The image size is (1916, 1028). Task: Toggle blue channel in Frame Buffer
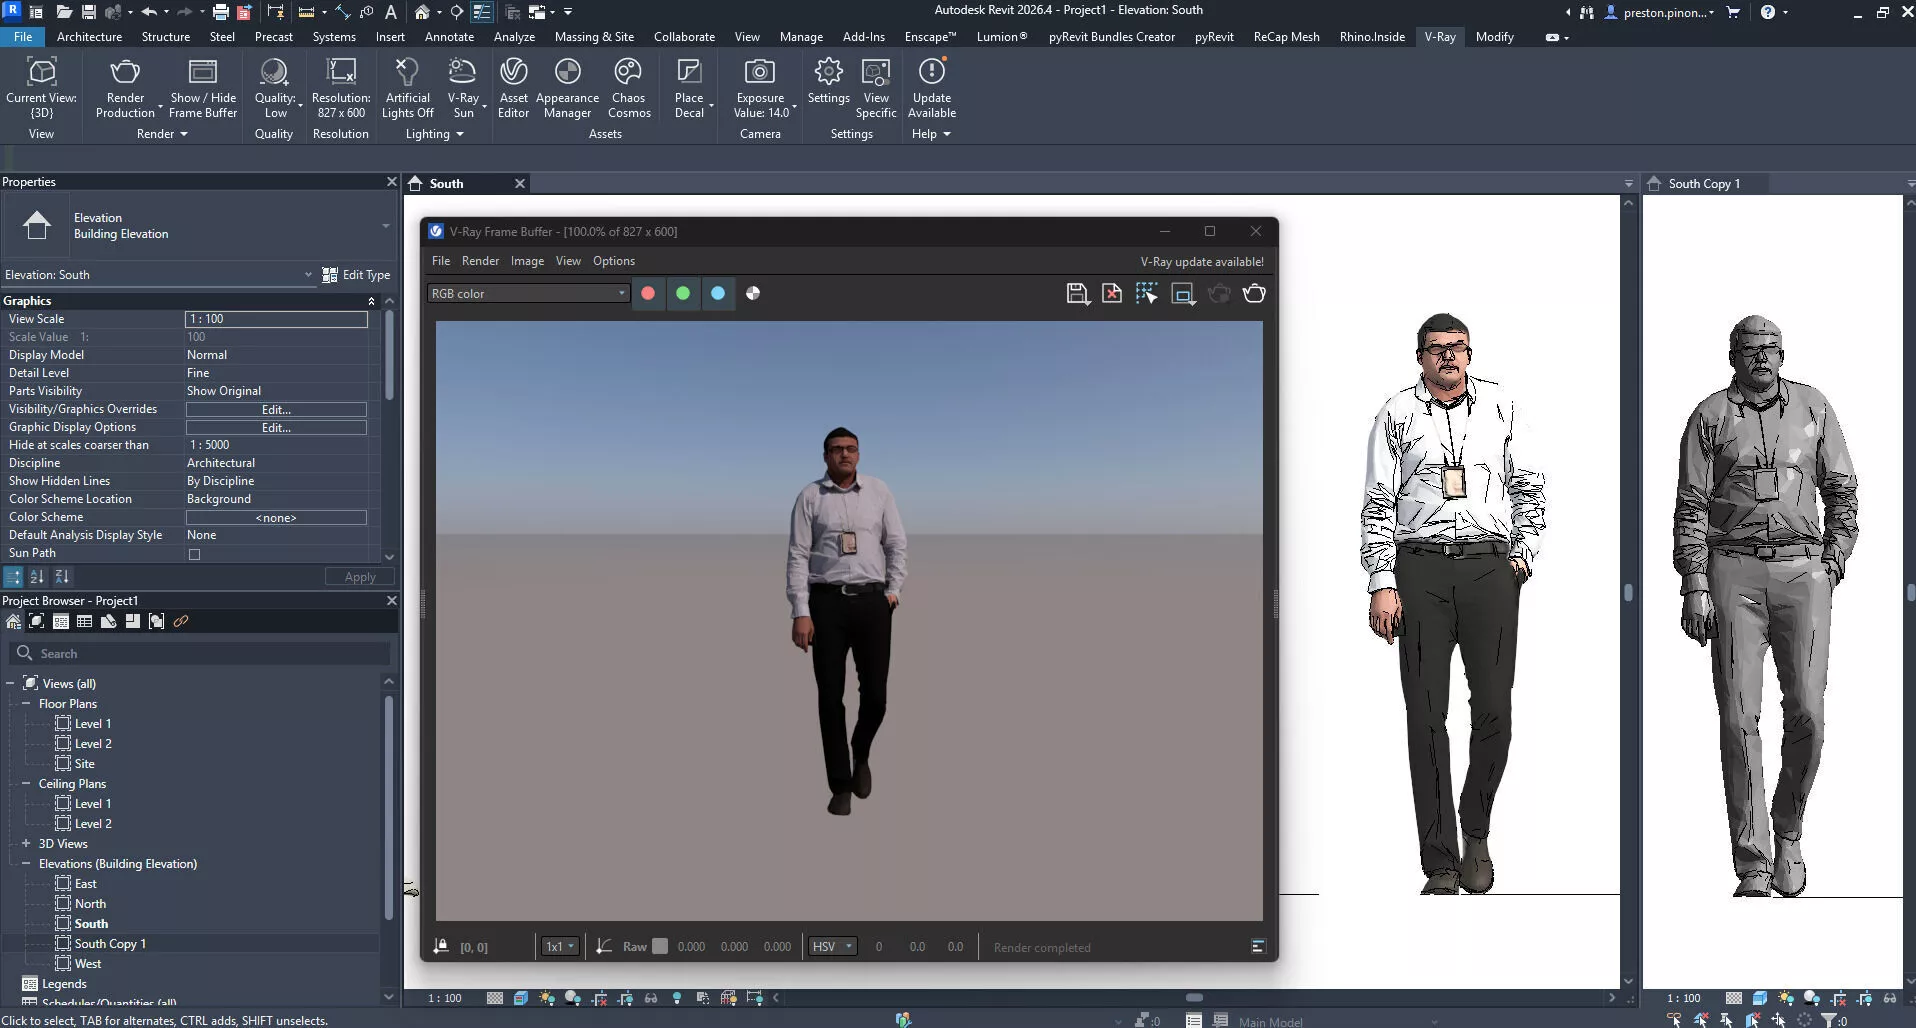(x=718, y=294)
